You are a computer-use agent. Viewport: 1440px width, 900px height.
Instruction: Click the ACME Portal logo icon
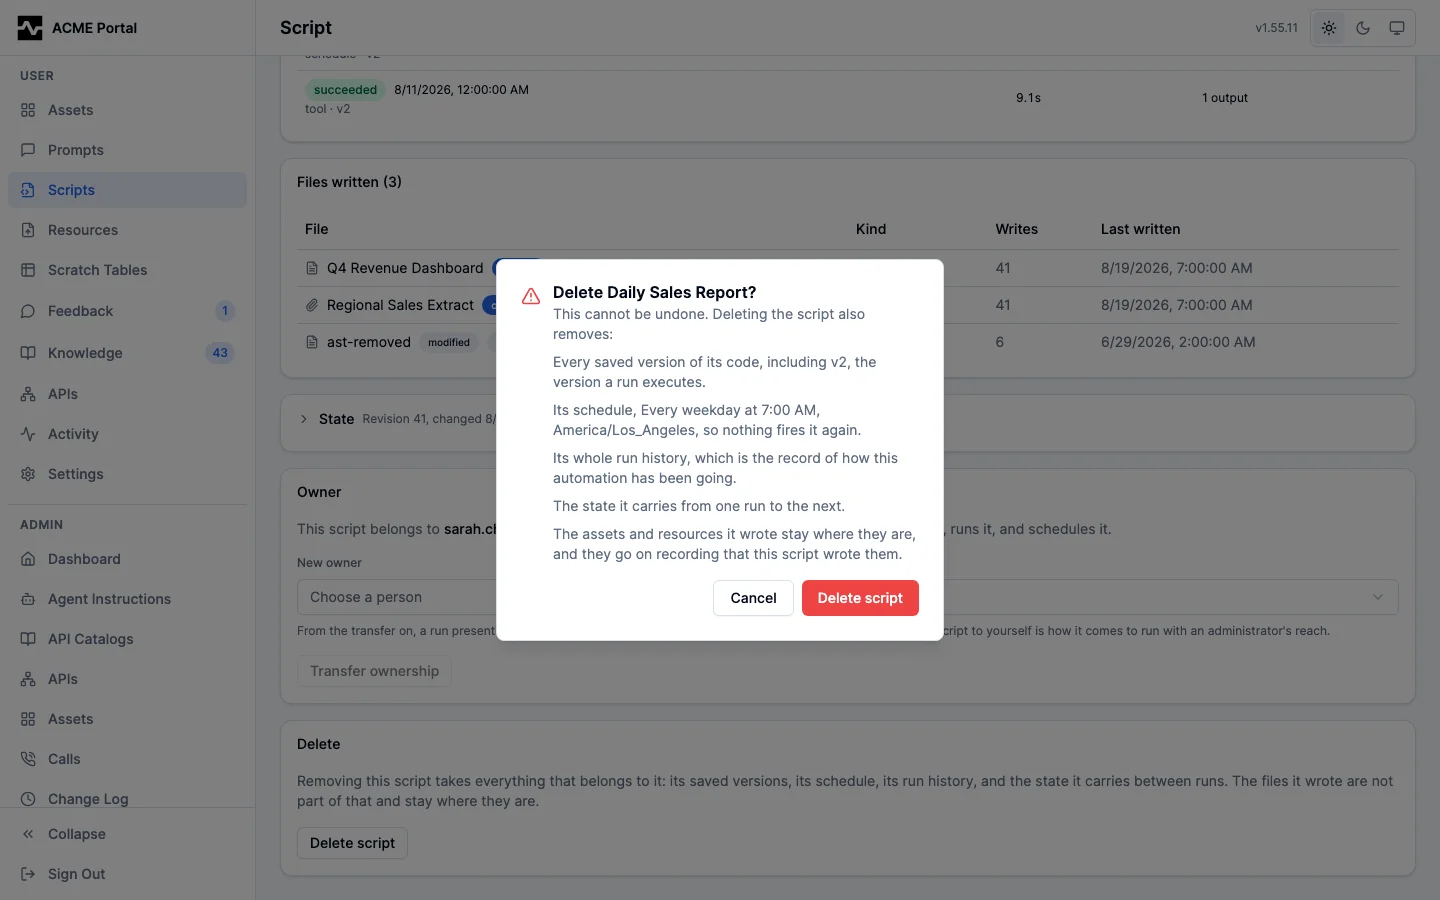(x=30, y=28)
